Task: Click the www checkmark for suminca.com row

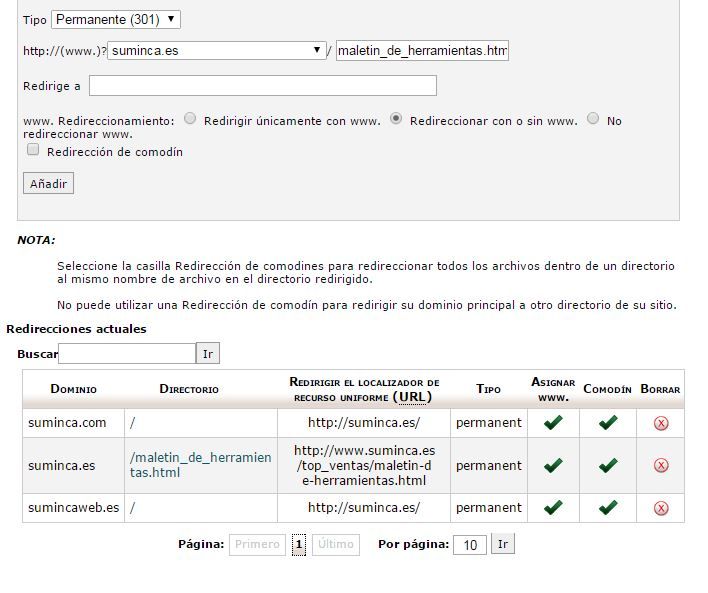Action: 553,422
